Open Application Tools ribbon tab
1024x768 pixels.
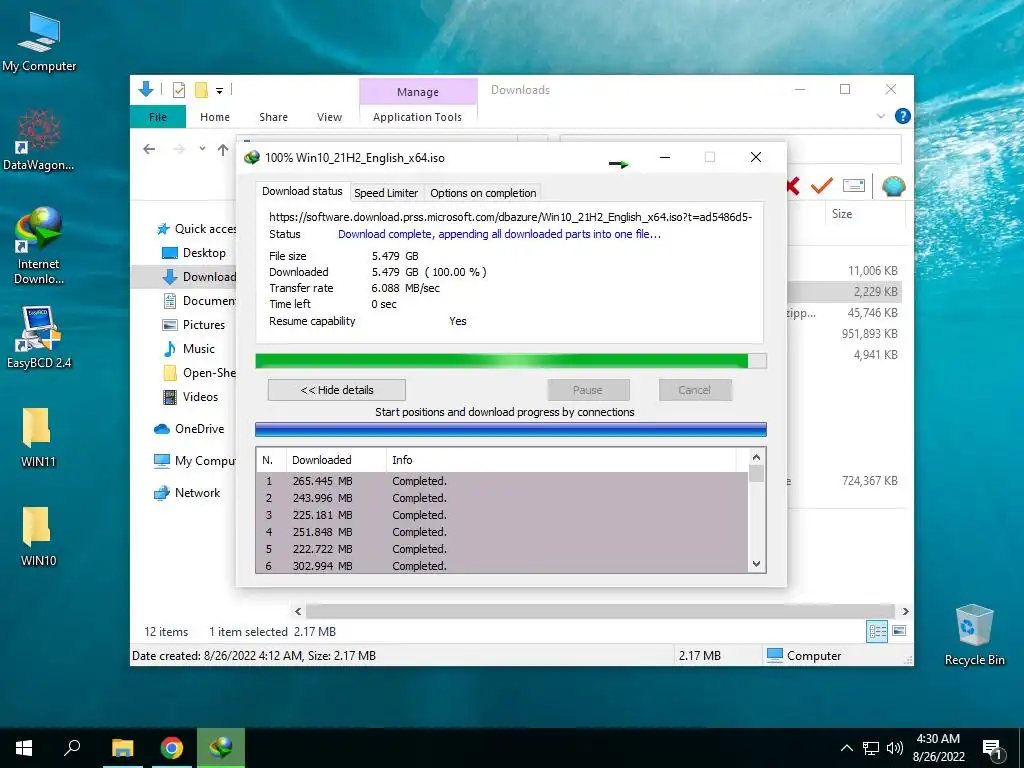[417, 117]
